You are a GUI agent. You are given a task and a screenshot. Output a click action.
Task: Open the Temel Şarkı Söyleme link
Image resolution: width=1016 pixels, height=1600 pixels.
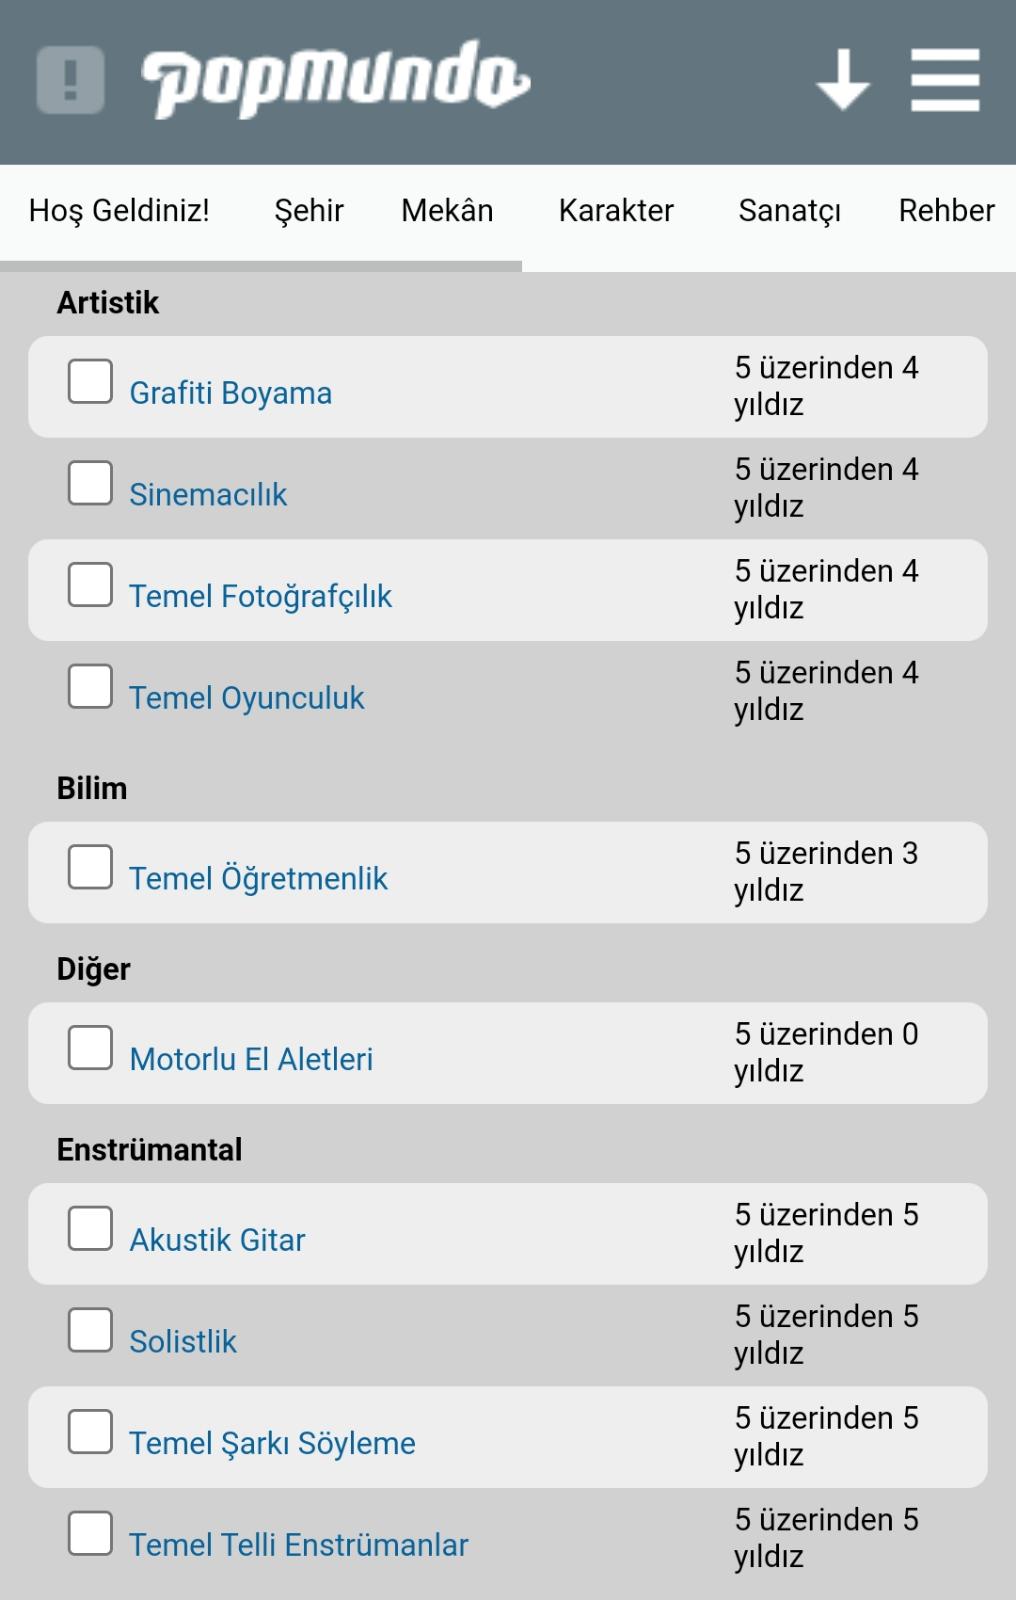[x=272, y=1443]
